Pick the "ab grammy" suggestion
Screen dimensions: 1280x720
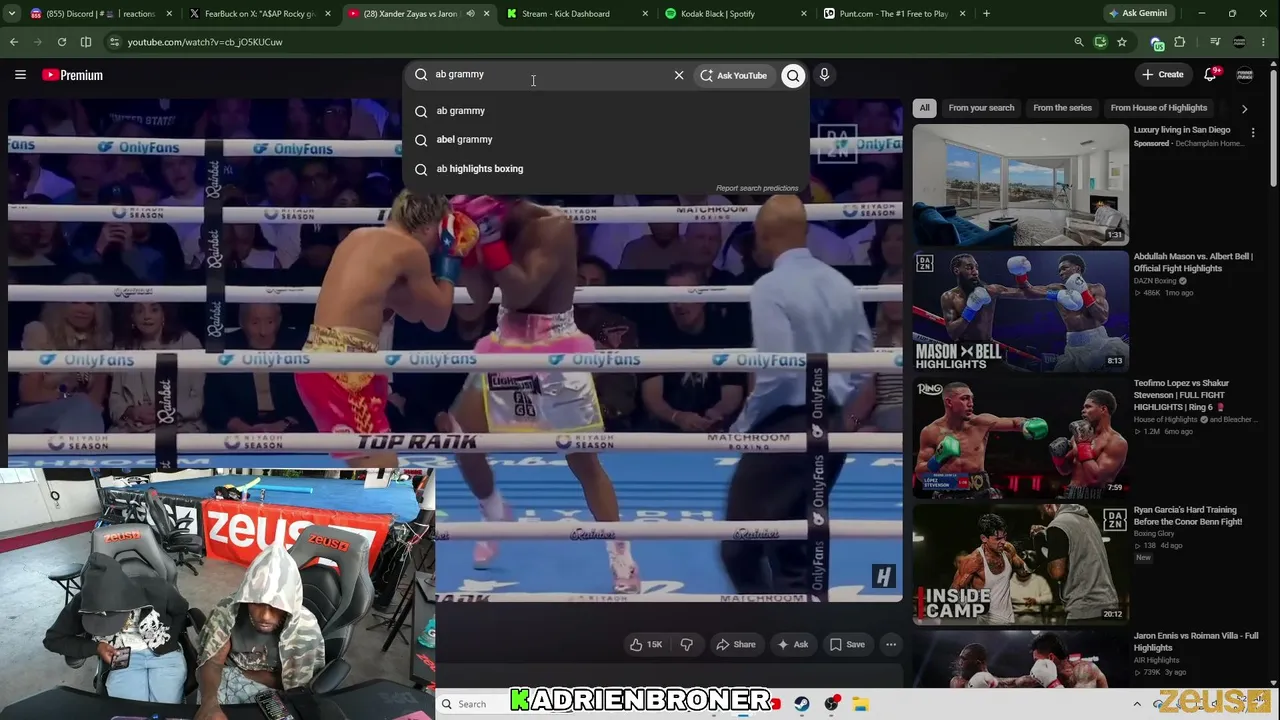[605, 111]
